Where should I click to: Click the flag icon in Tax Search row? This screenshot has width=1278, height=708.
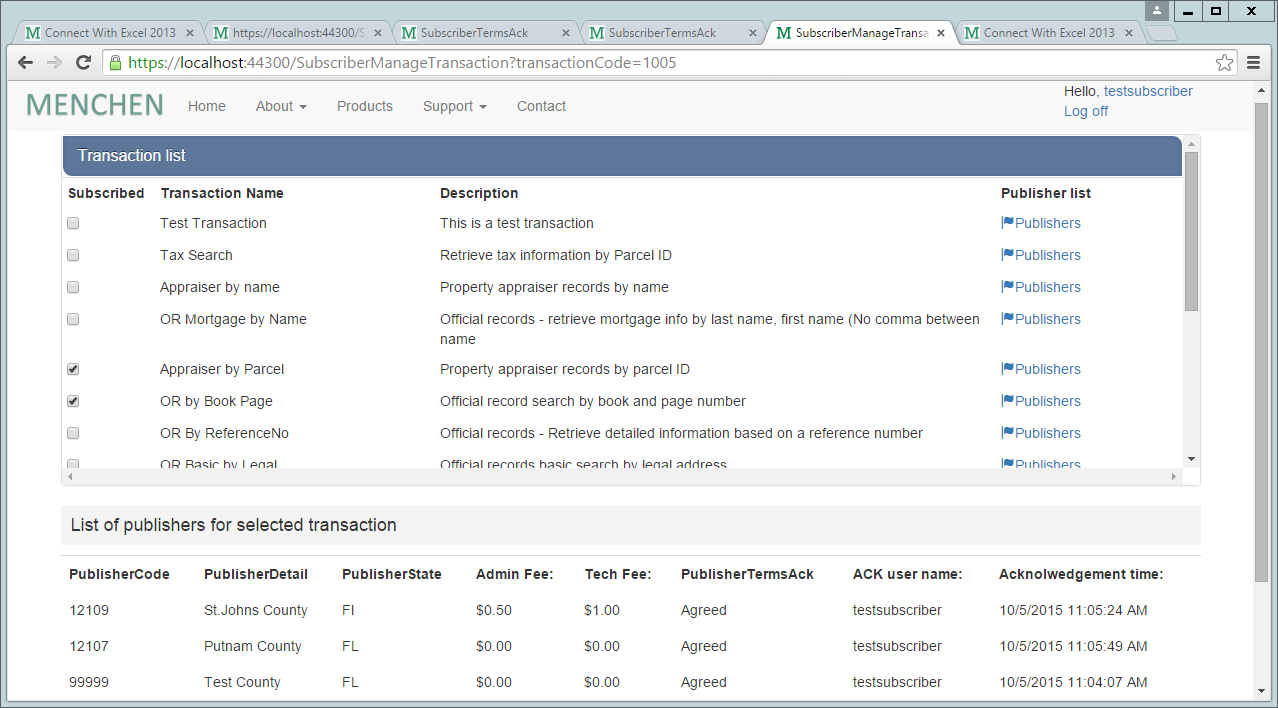1007,255
